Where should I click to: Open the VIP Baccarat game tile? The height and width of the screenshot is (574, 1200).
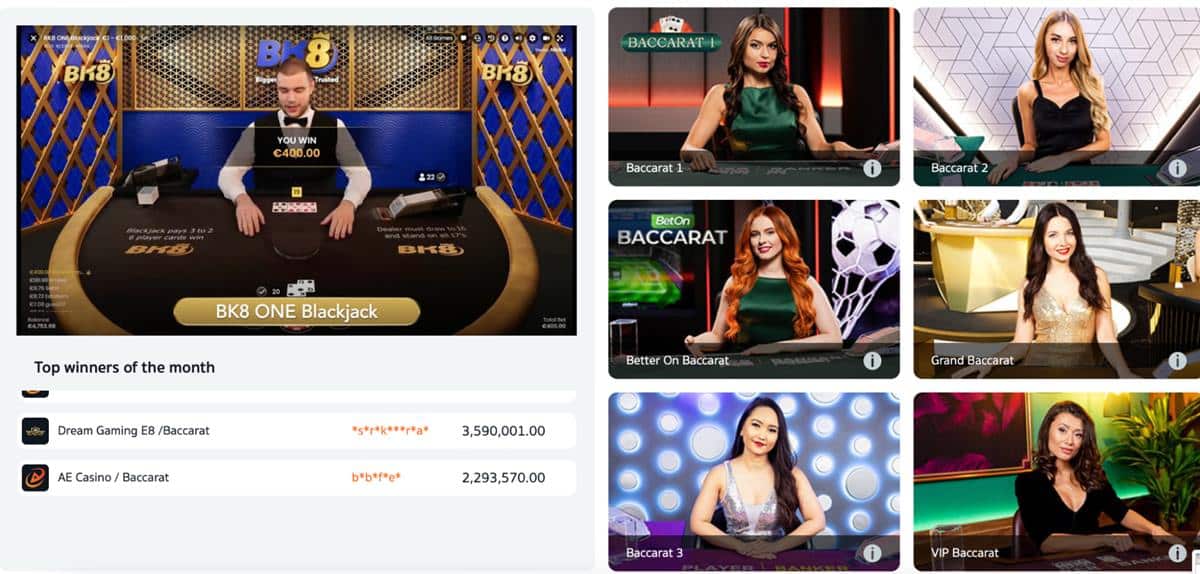(x=1057, y=481)
